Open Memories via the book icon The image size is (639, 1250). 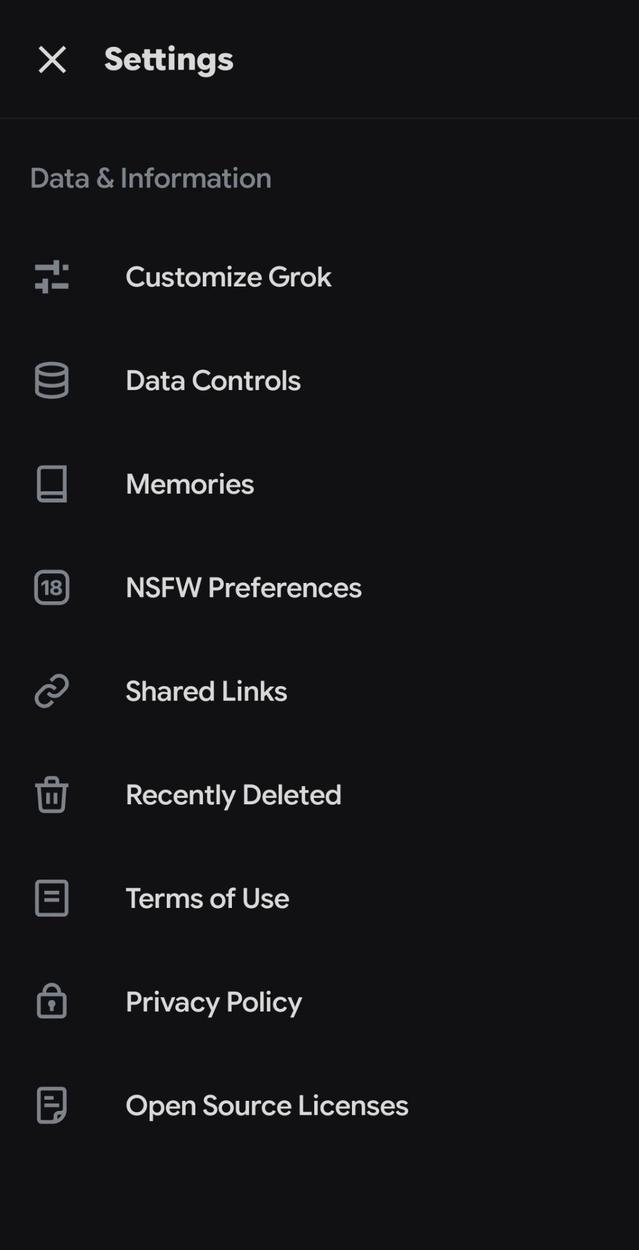51,484
